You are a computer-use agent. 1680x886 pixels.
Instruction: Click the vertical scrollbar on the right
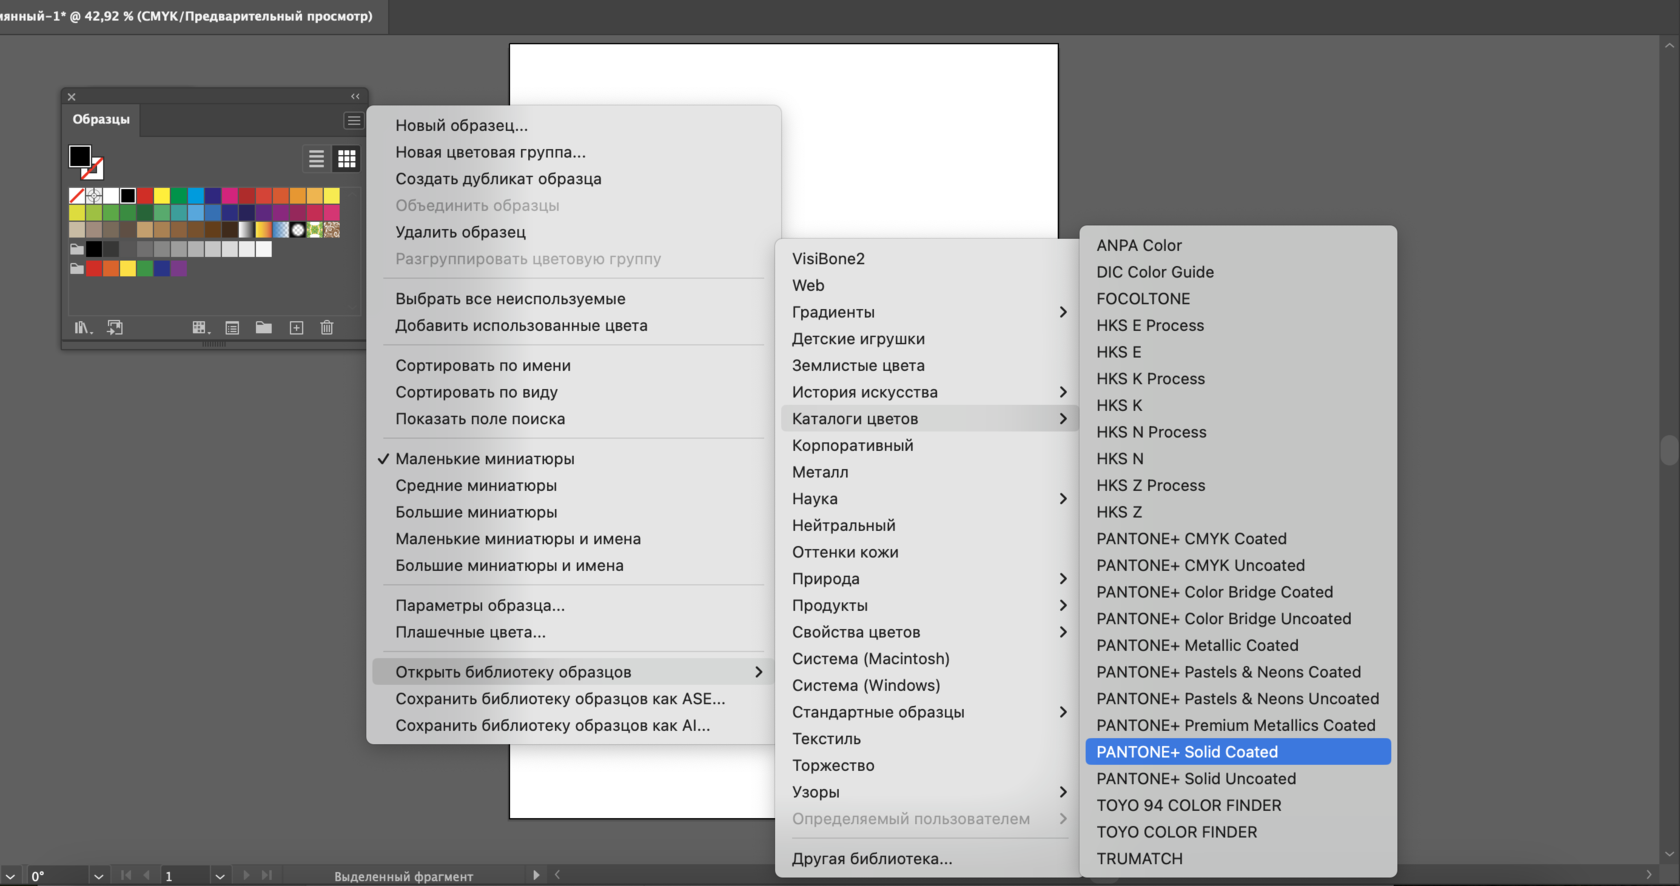pos(1669,450)
